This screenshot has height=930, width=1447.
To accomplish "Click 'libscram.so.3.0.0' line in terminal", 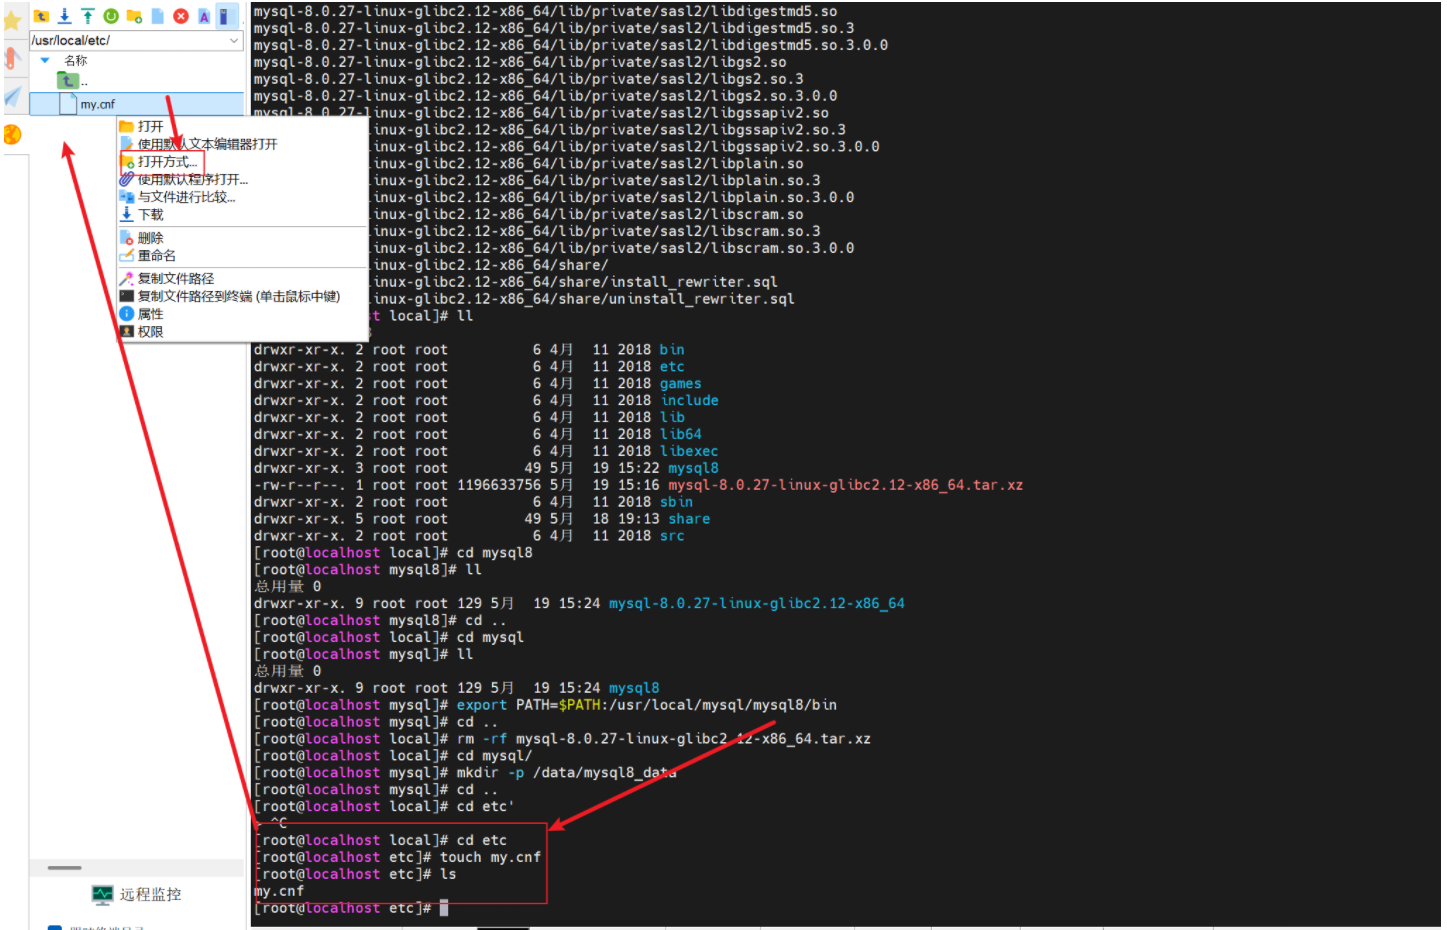I will click(x=783, y=248).
